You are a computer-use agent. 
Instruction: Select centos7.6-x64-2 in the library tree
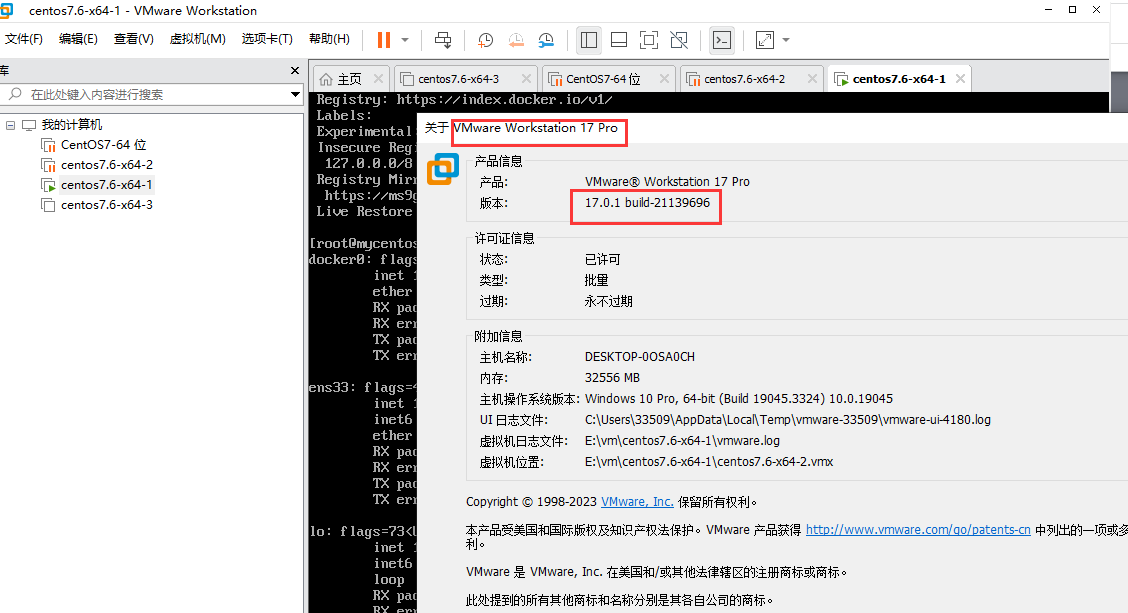(x=106, y=165)
